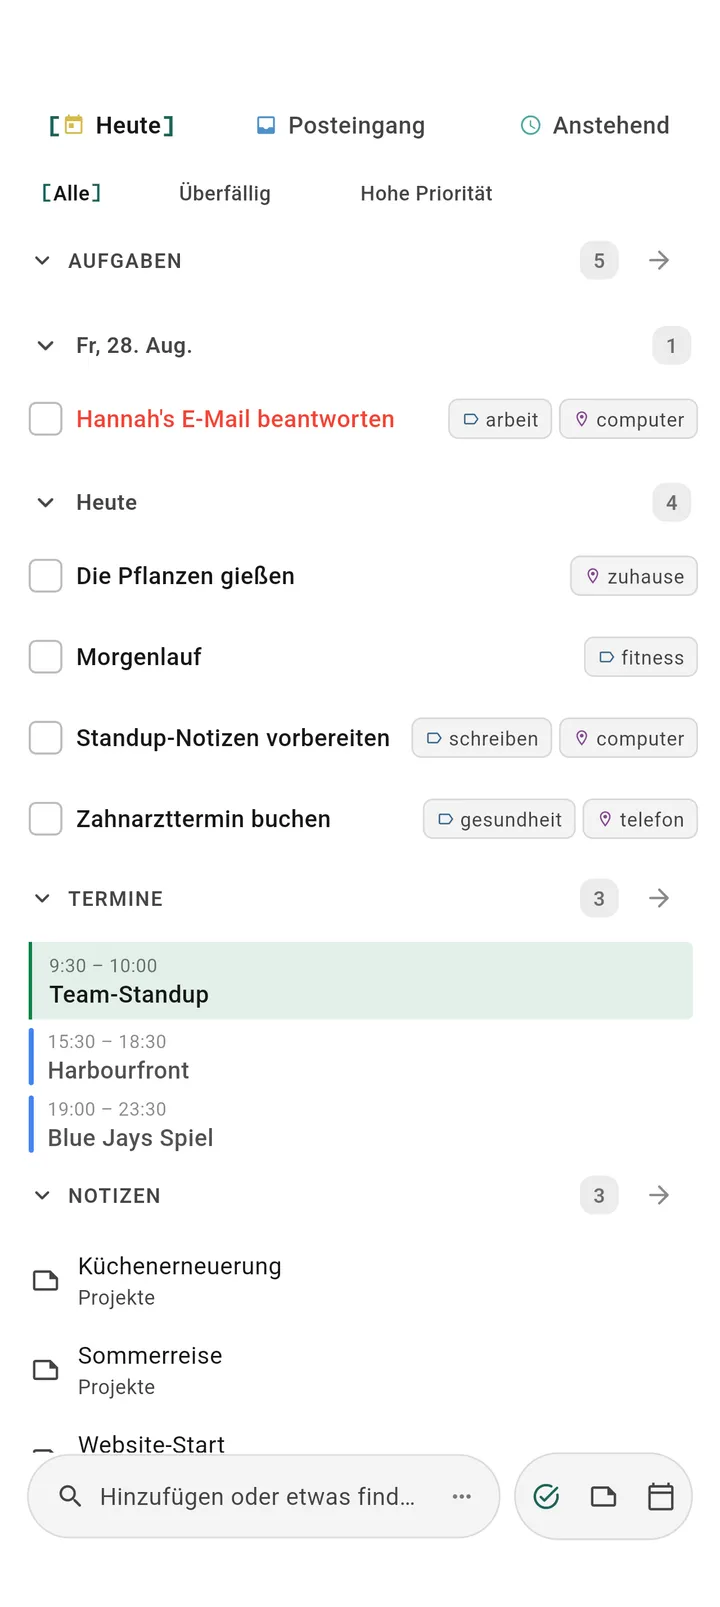Open the Harbourfront appointment
720x1607 pixels.
click(x=361, y=1057)
